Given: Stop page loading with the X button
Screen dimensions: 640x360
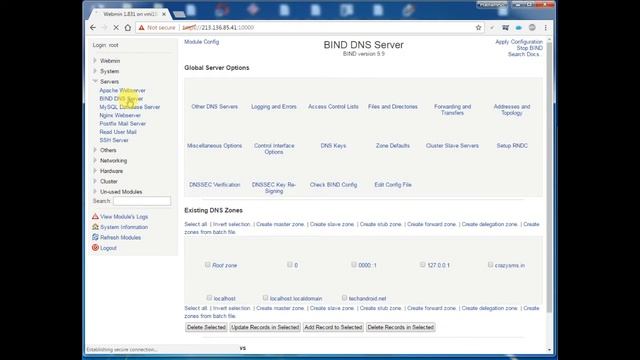Looking at the screenshot, I should (116, 27).
